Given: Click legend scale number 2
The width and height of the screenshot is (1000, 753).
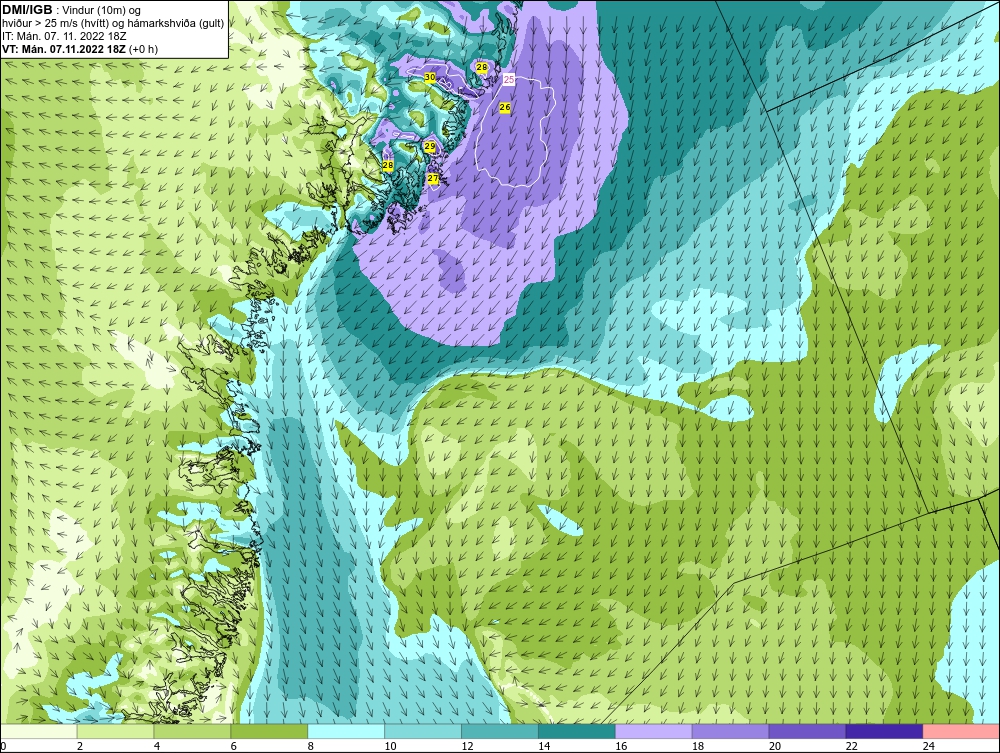Looking at the screenshot, I should pos(80,746).
